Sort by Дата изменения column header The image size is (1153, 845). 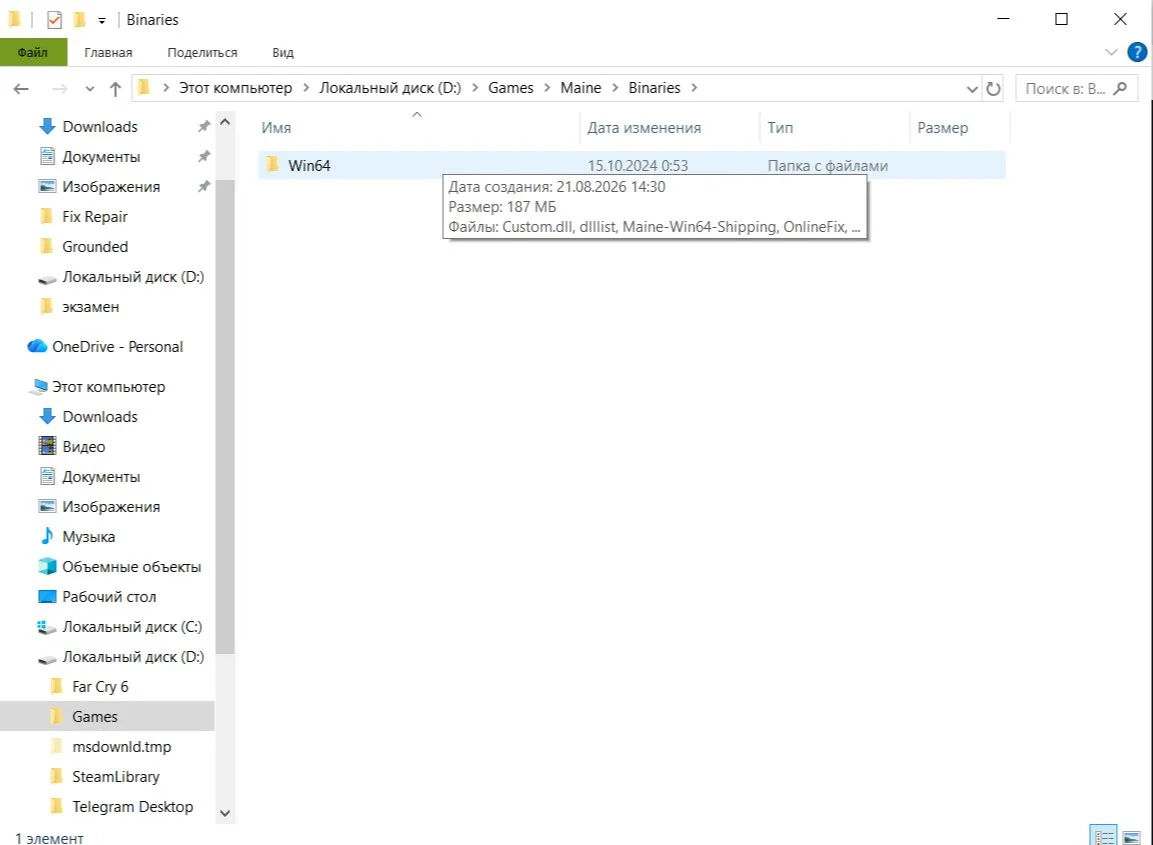[x=643, y=128]
